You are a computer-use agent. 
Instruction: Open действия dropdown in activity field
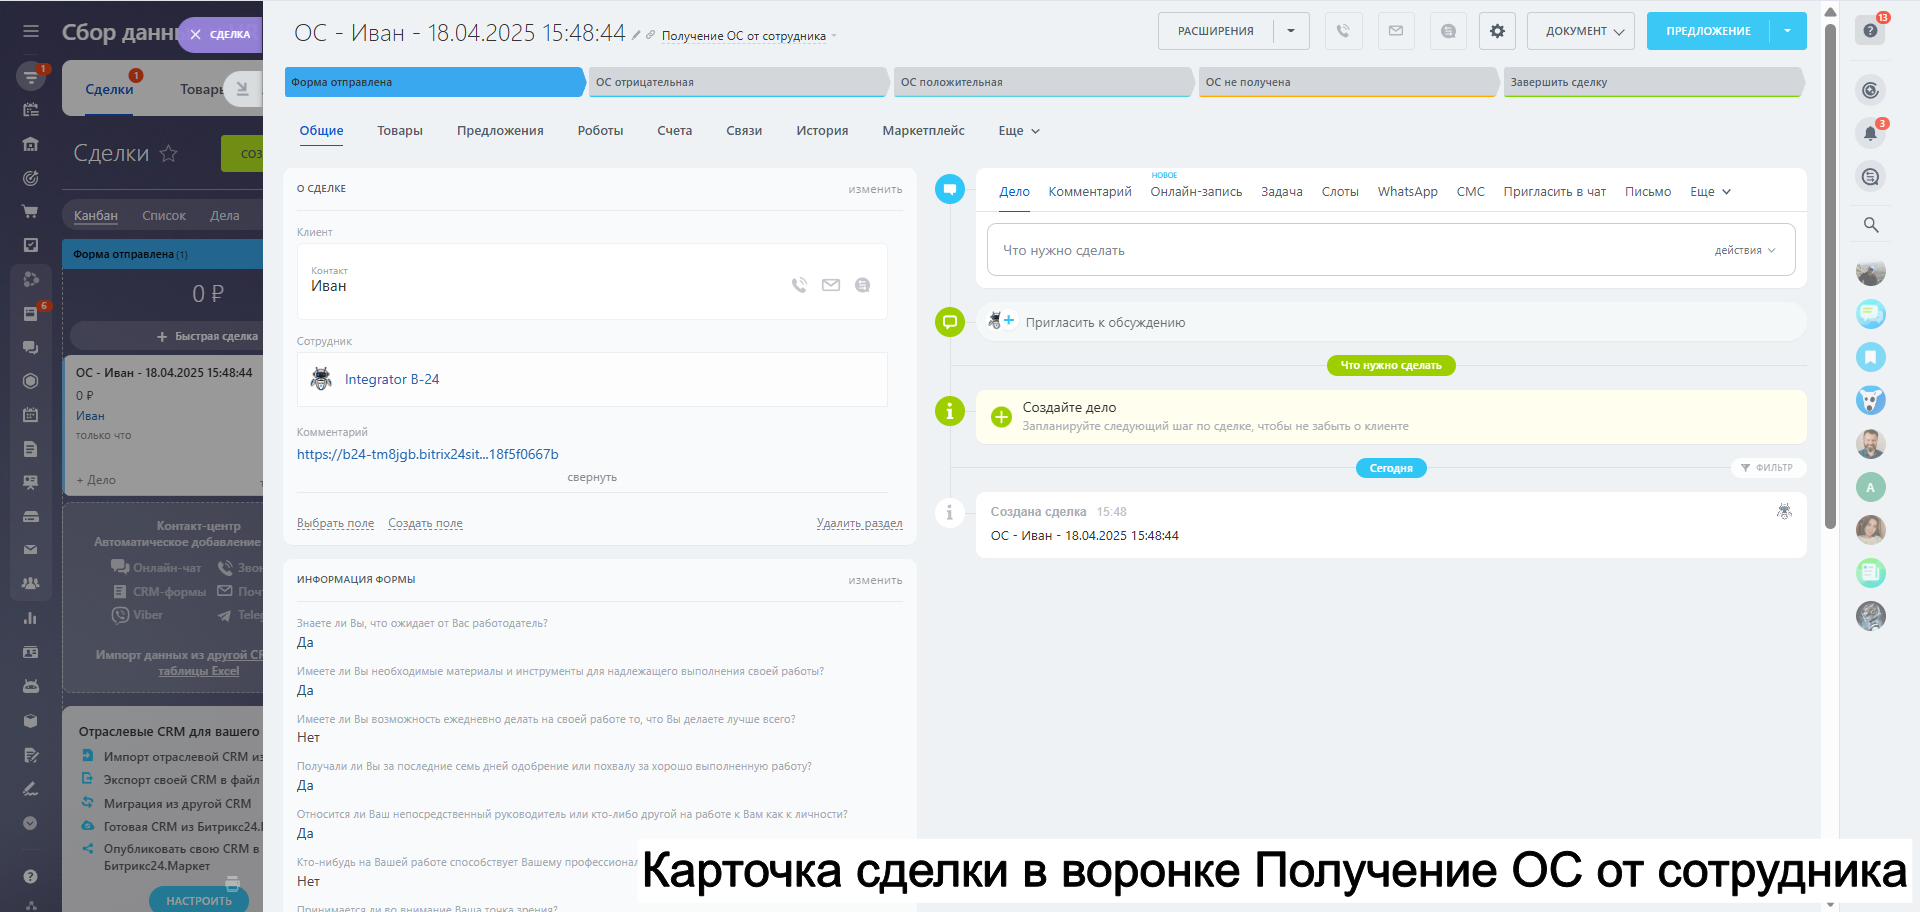1744,251
